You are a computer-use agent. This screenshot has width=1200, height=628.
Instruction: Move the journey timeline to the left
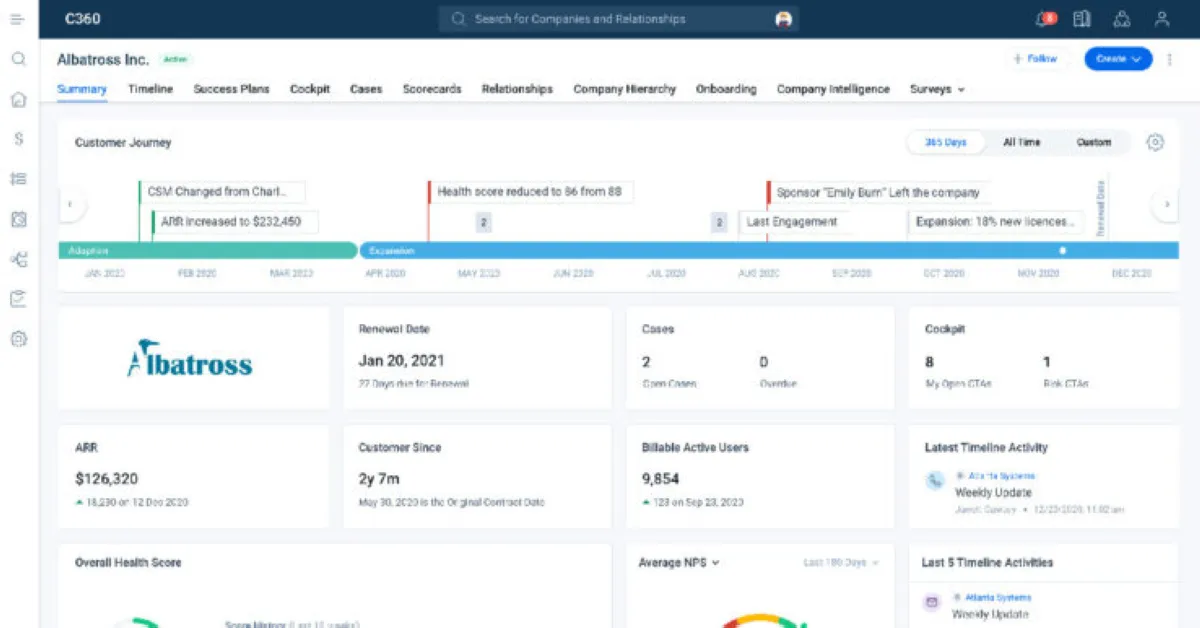point(70,205)
